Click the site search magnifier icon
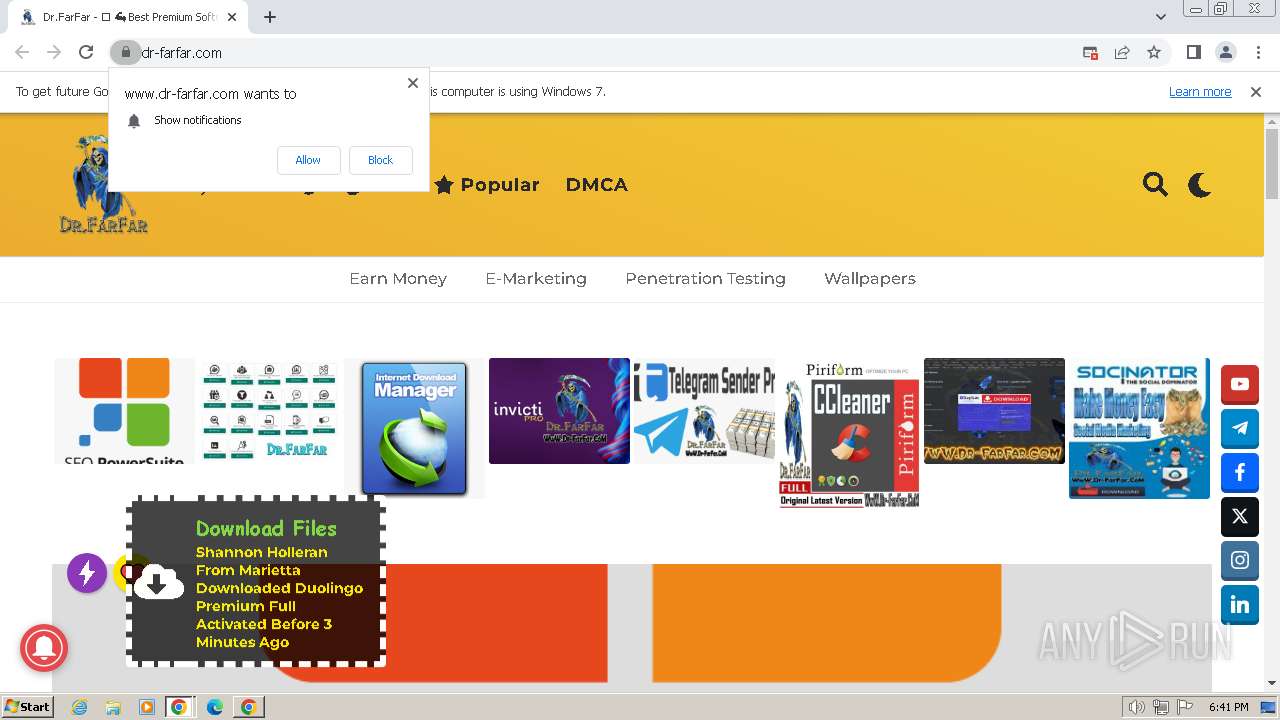 pos(1155,184)
